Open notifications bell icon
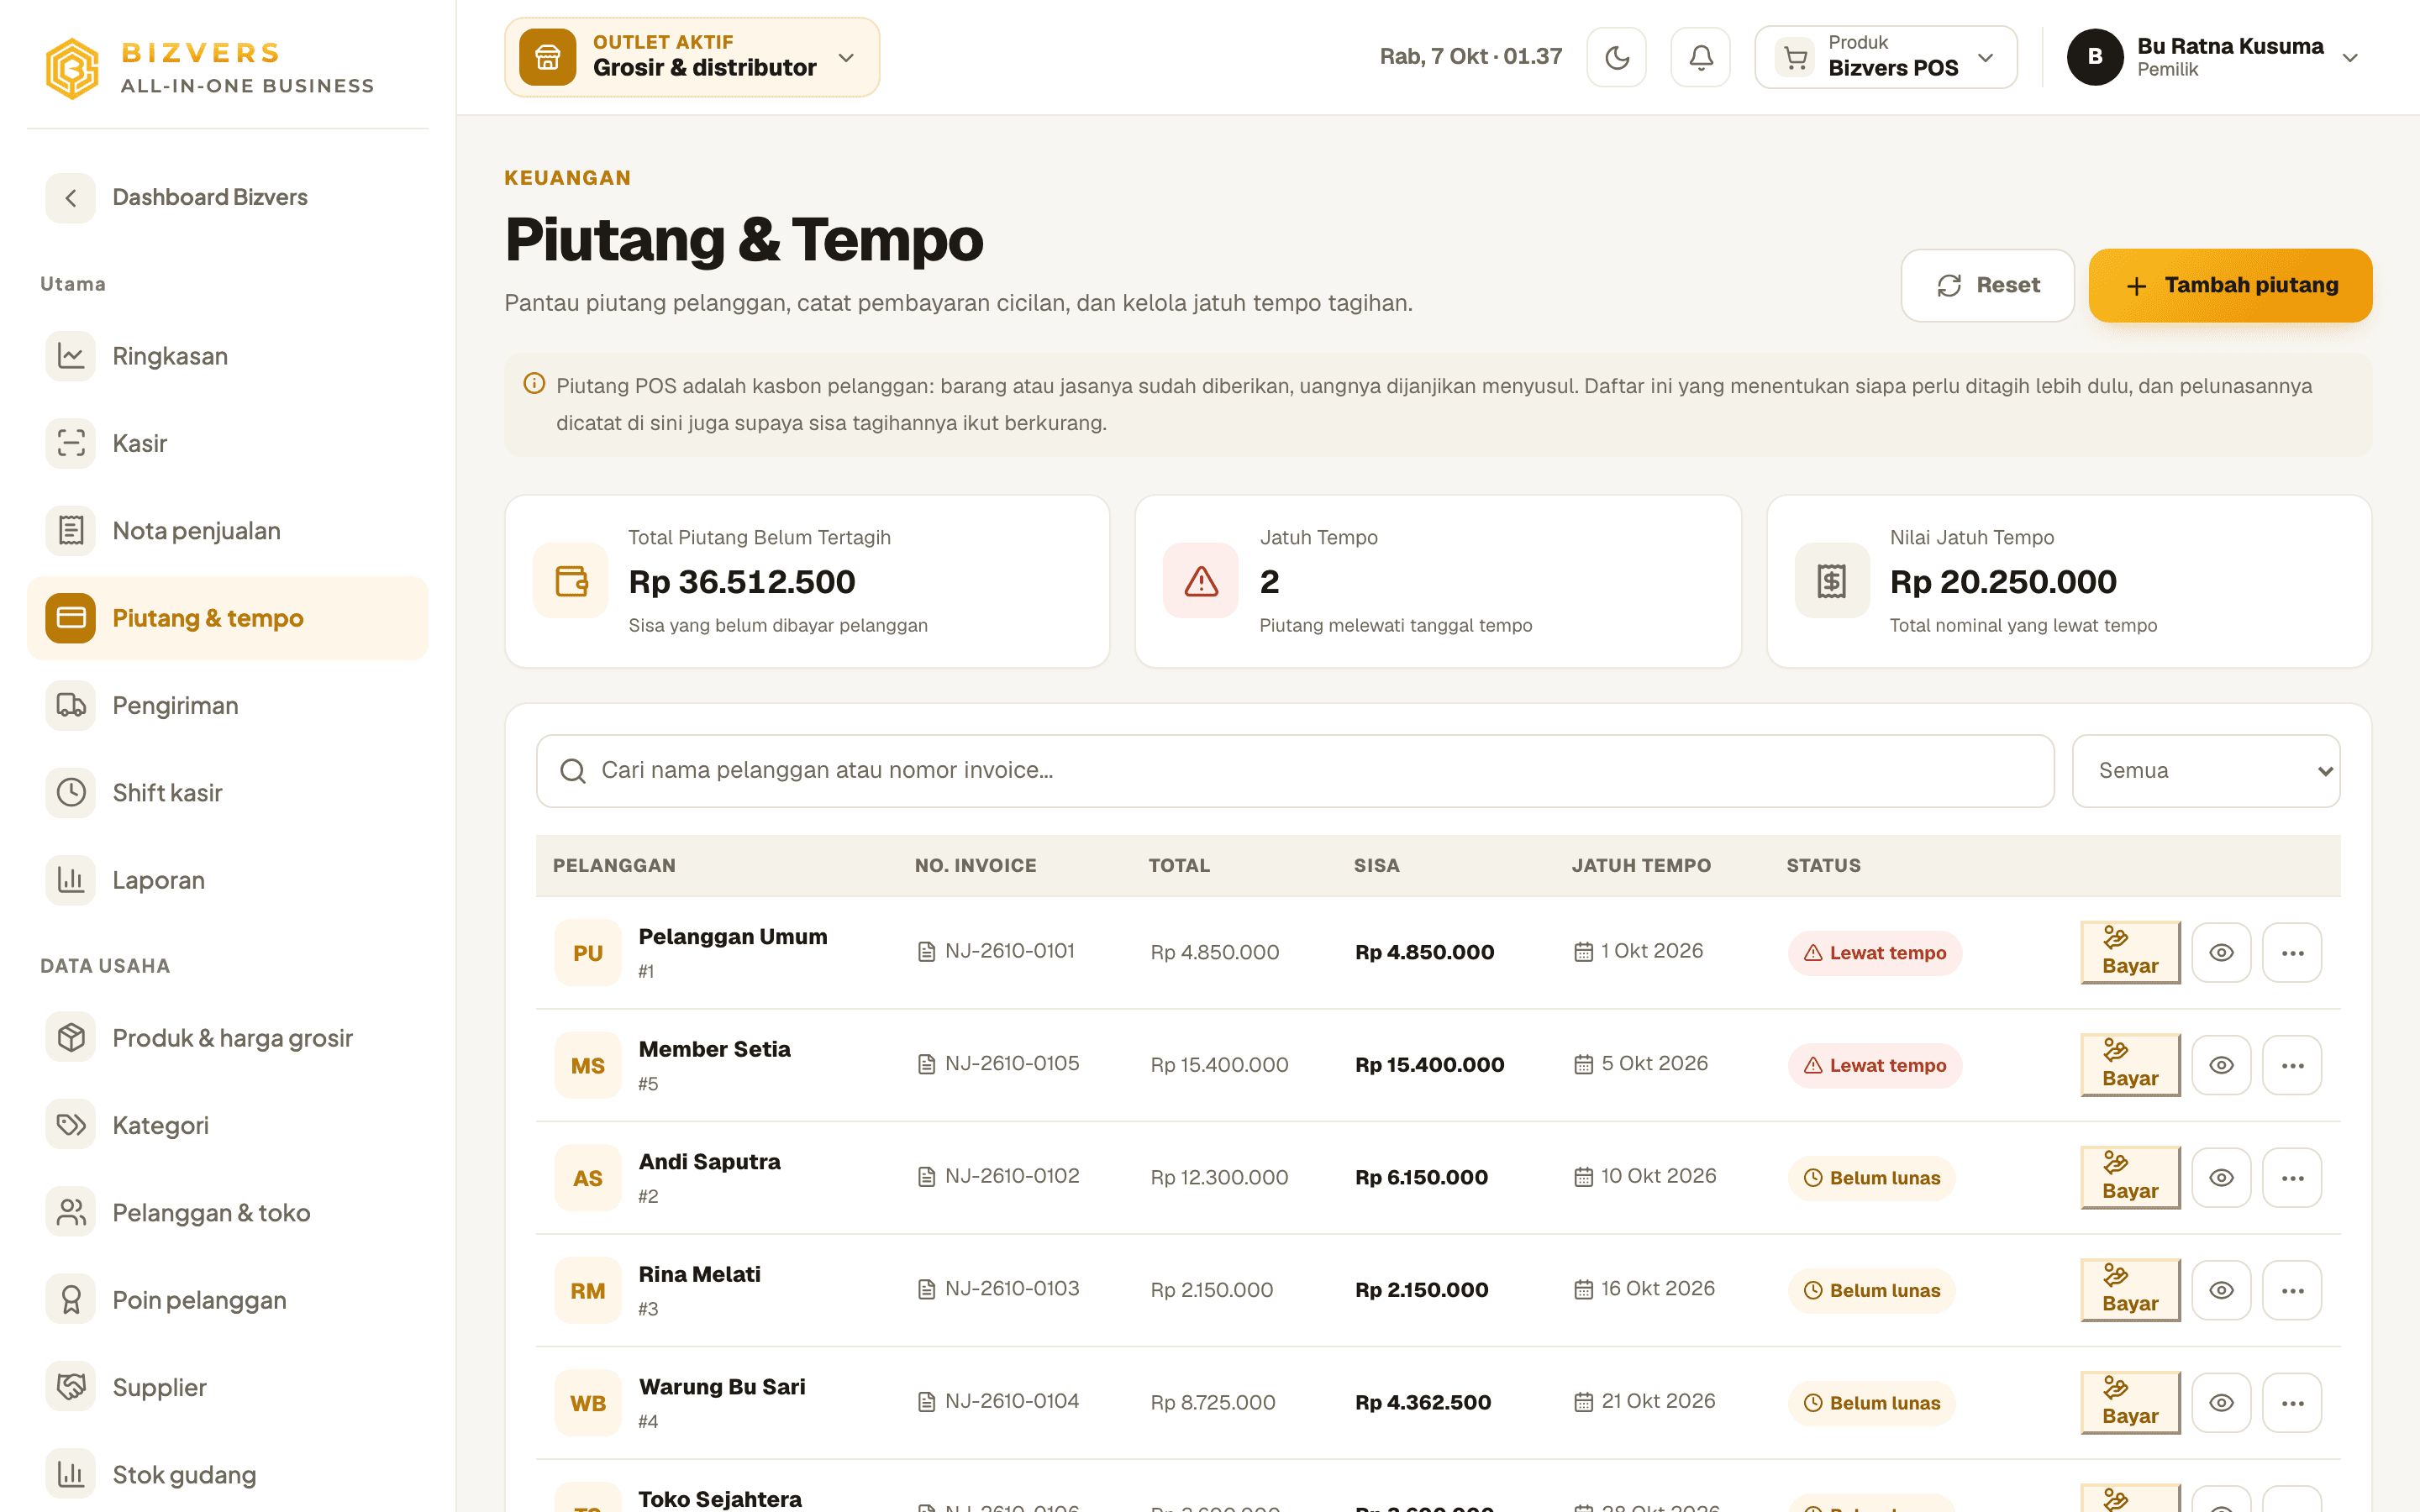Screen dimensions: 2420x1512 pos(1700,57)
